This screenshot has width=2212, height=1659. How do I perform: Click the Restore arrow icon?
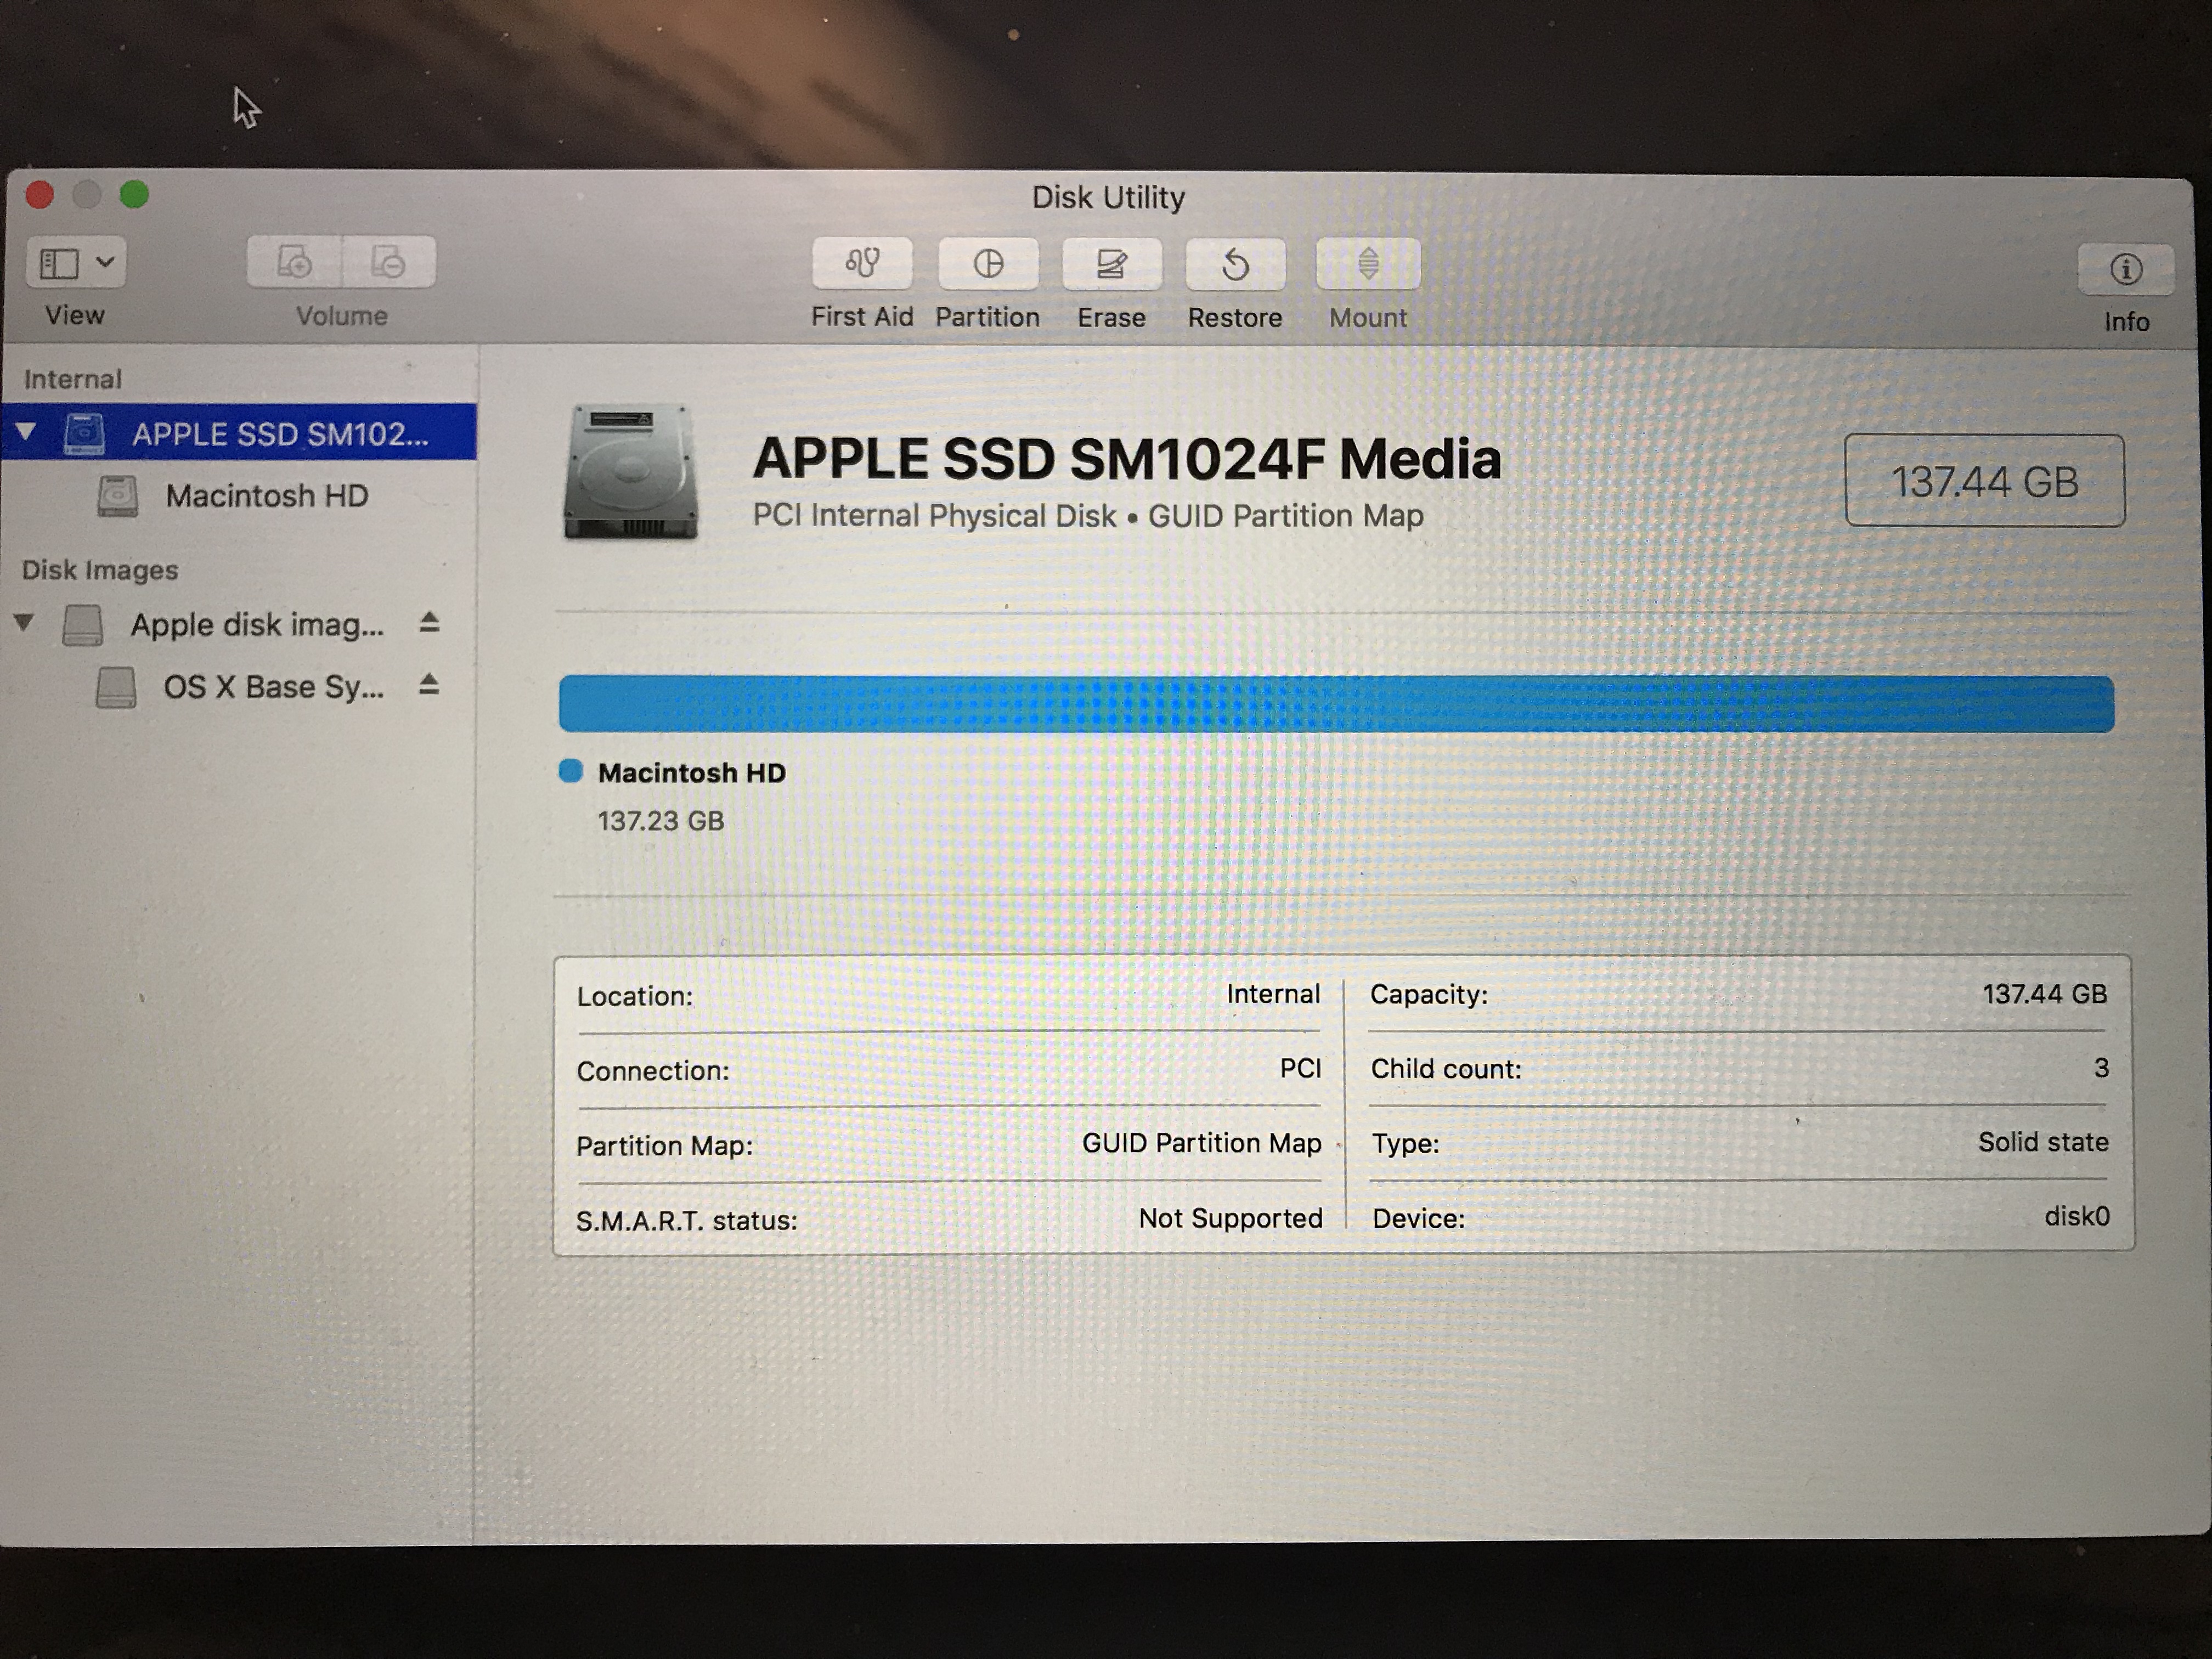[x=1235, y=265]
